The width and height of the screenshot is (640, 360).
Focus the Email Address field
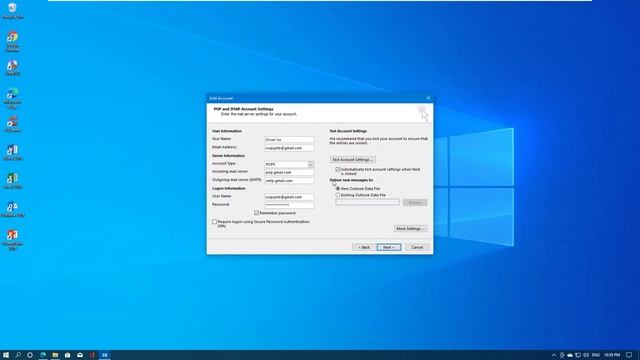tap(289, 148)
